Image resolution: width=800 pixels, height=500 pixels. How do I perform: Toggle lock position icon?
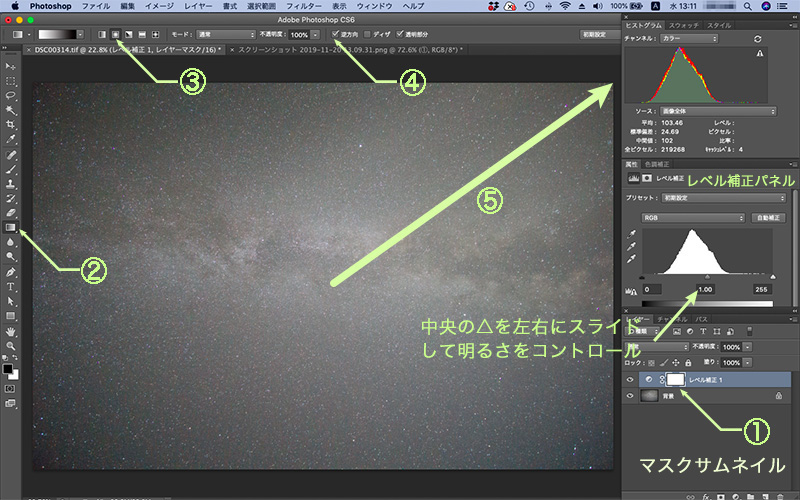pos(676,363)
